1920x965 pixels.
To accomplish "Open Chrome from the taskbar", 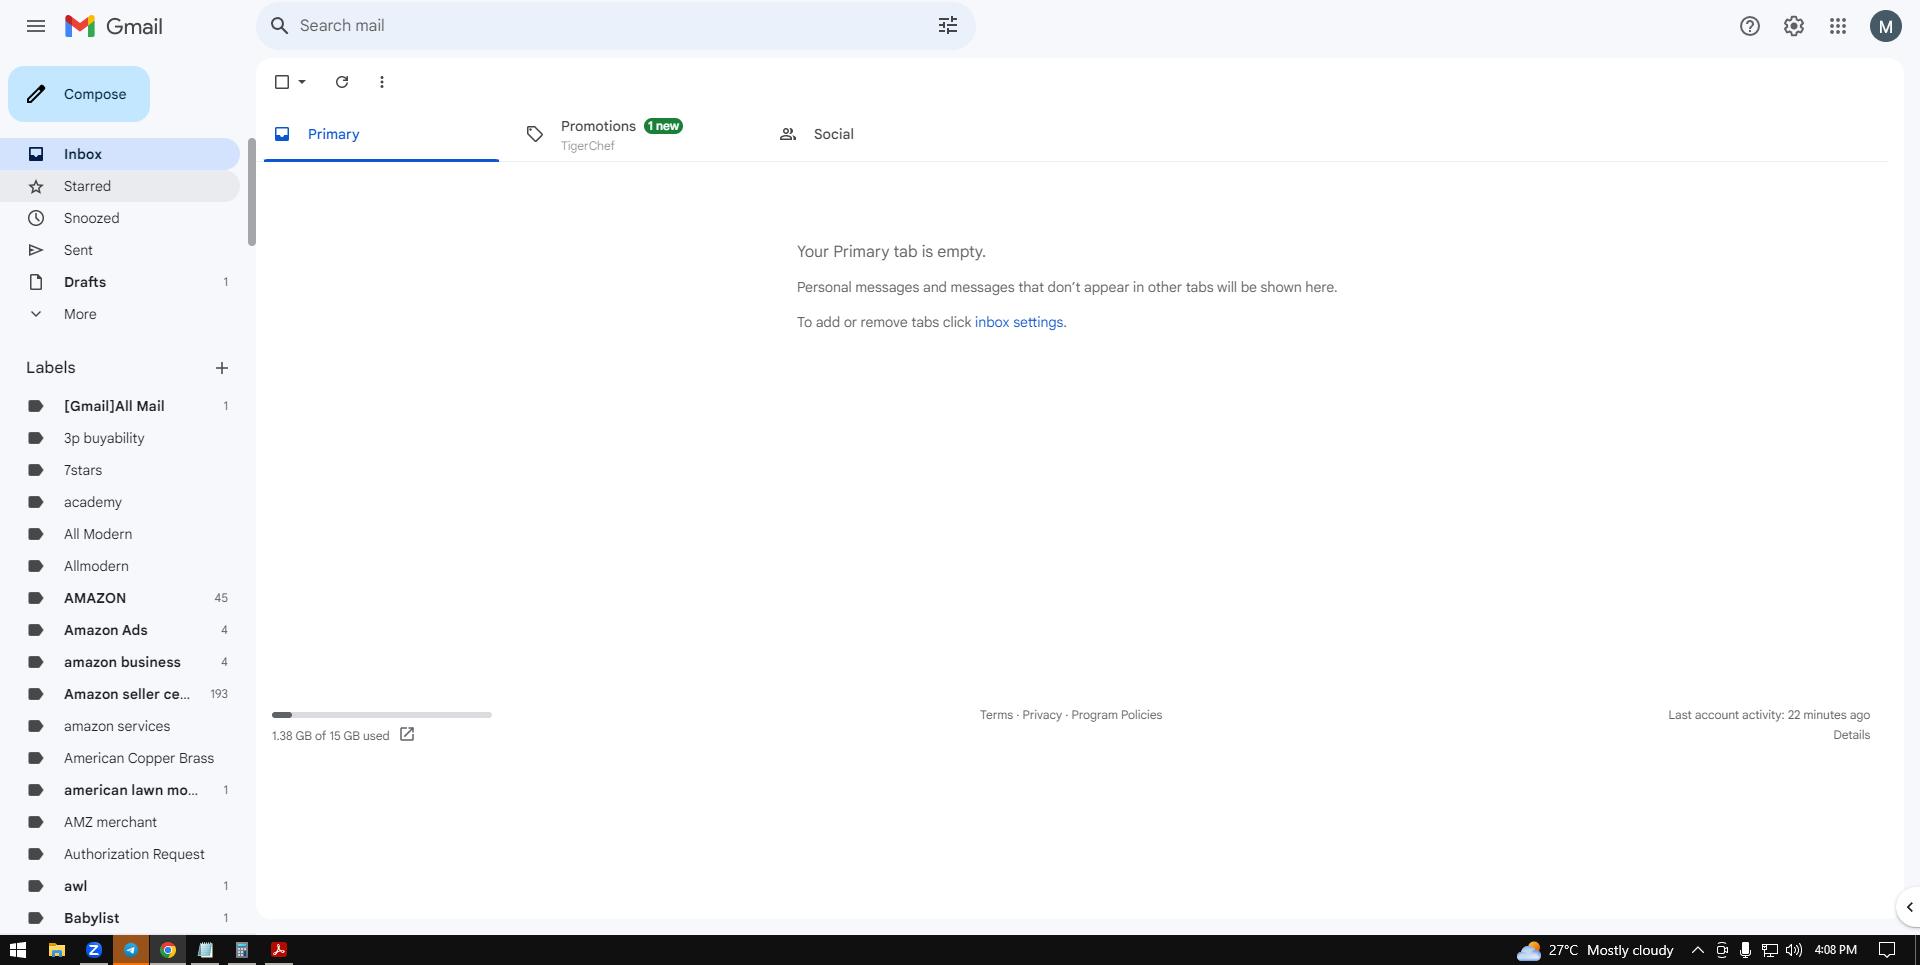I will pos(168,950).
